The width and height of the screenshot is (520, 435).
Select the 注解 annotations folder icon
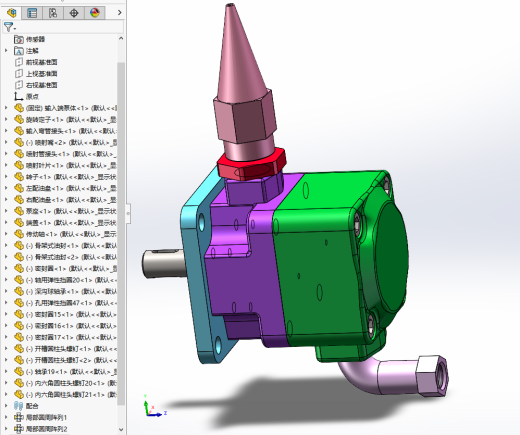[x=19, y=51]
